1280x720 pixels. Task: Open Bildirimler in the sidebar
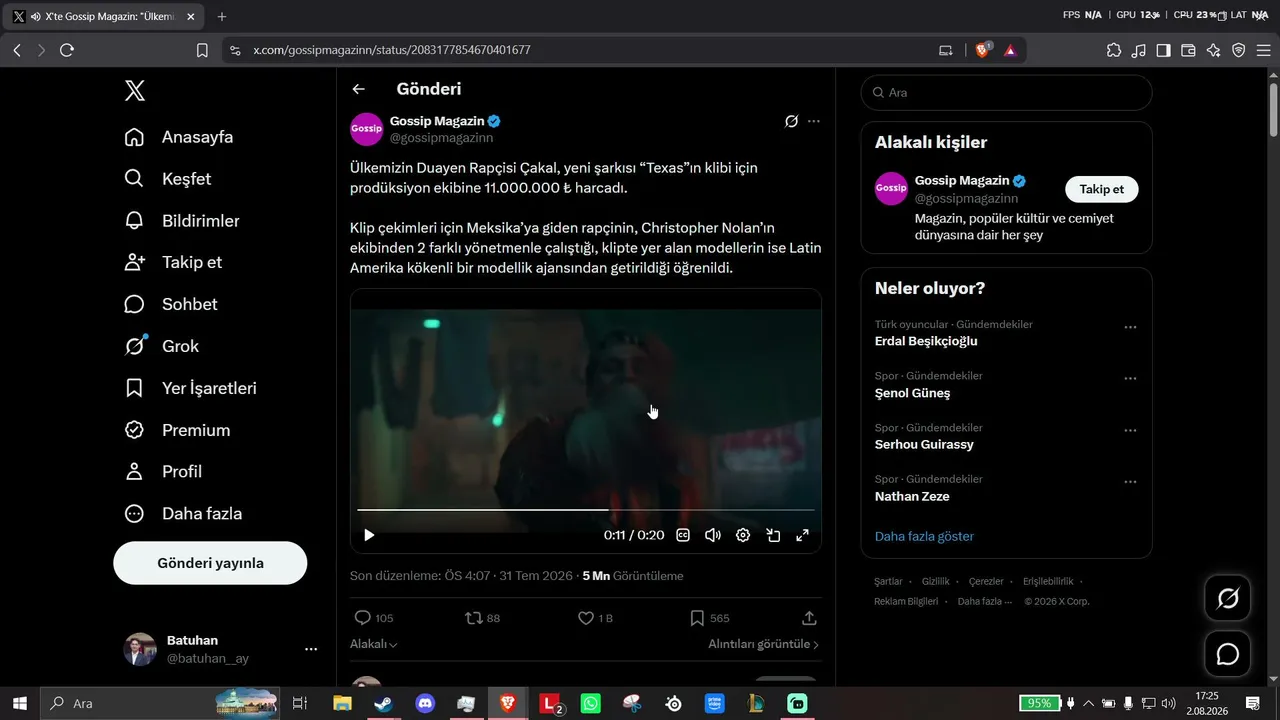pos(181,221)
